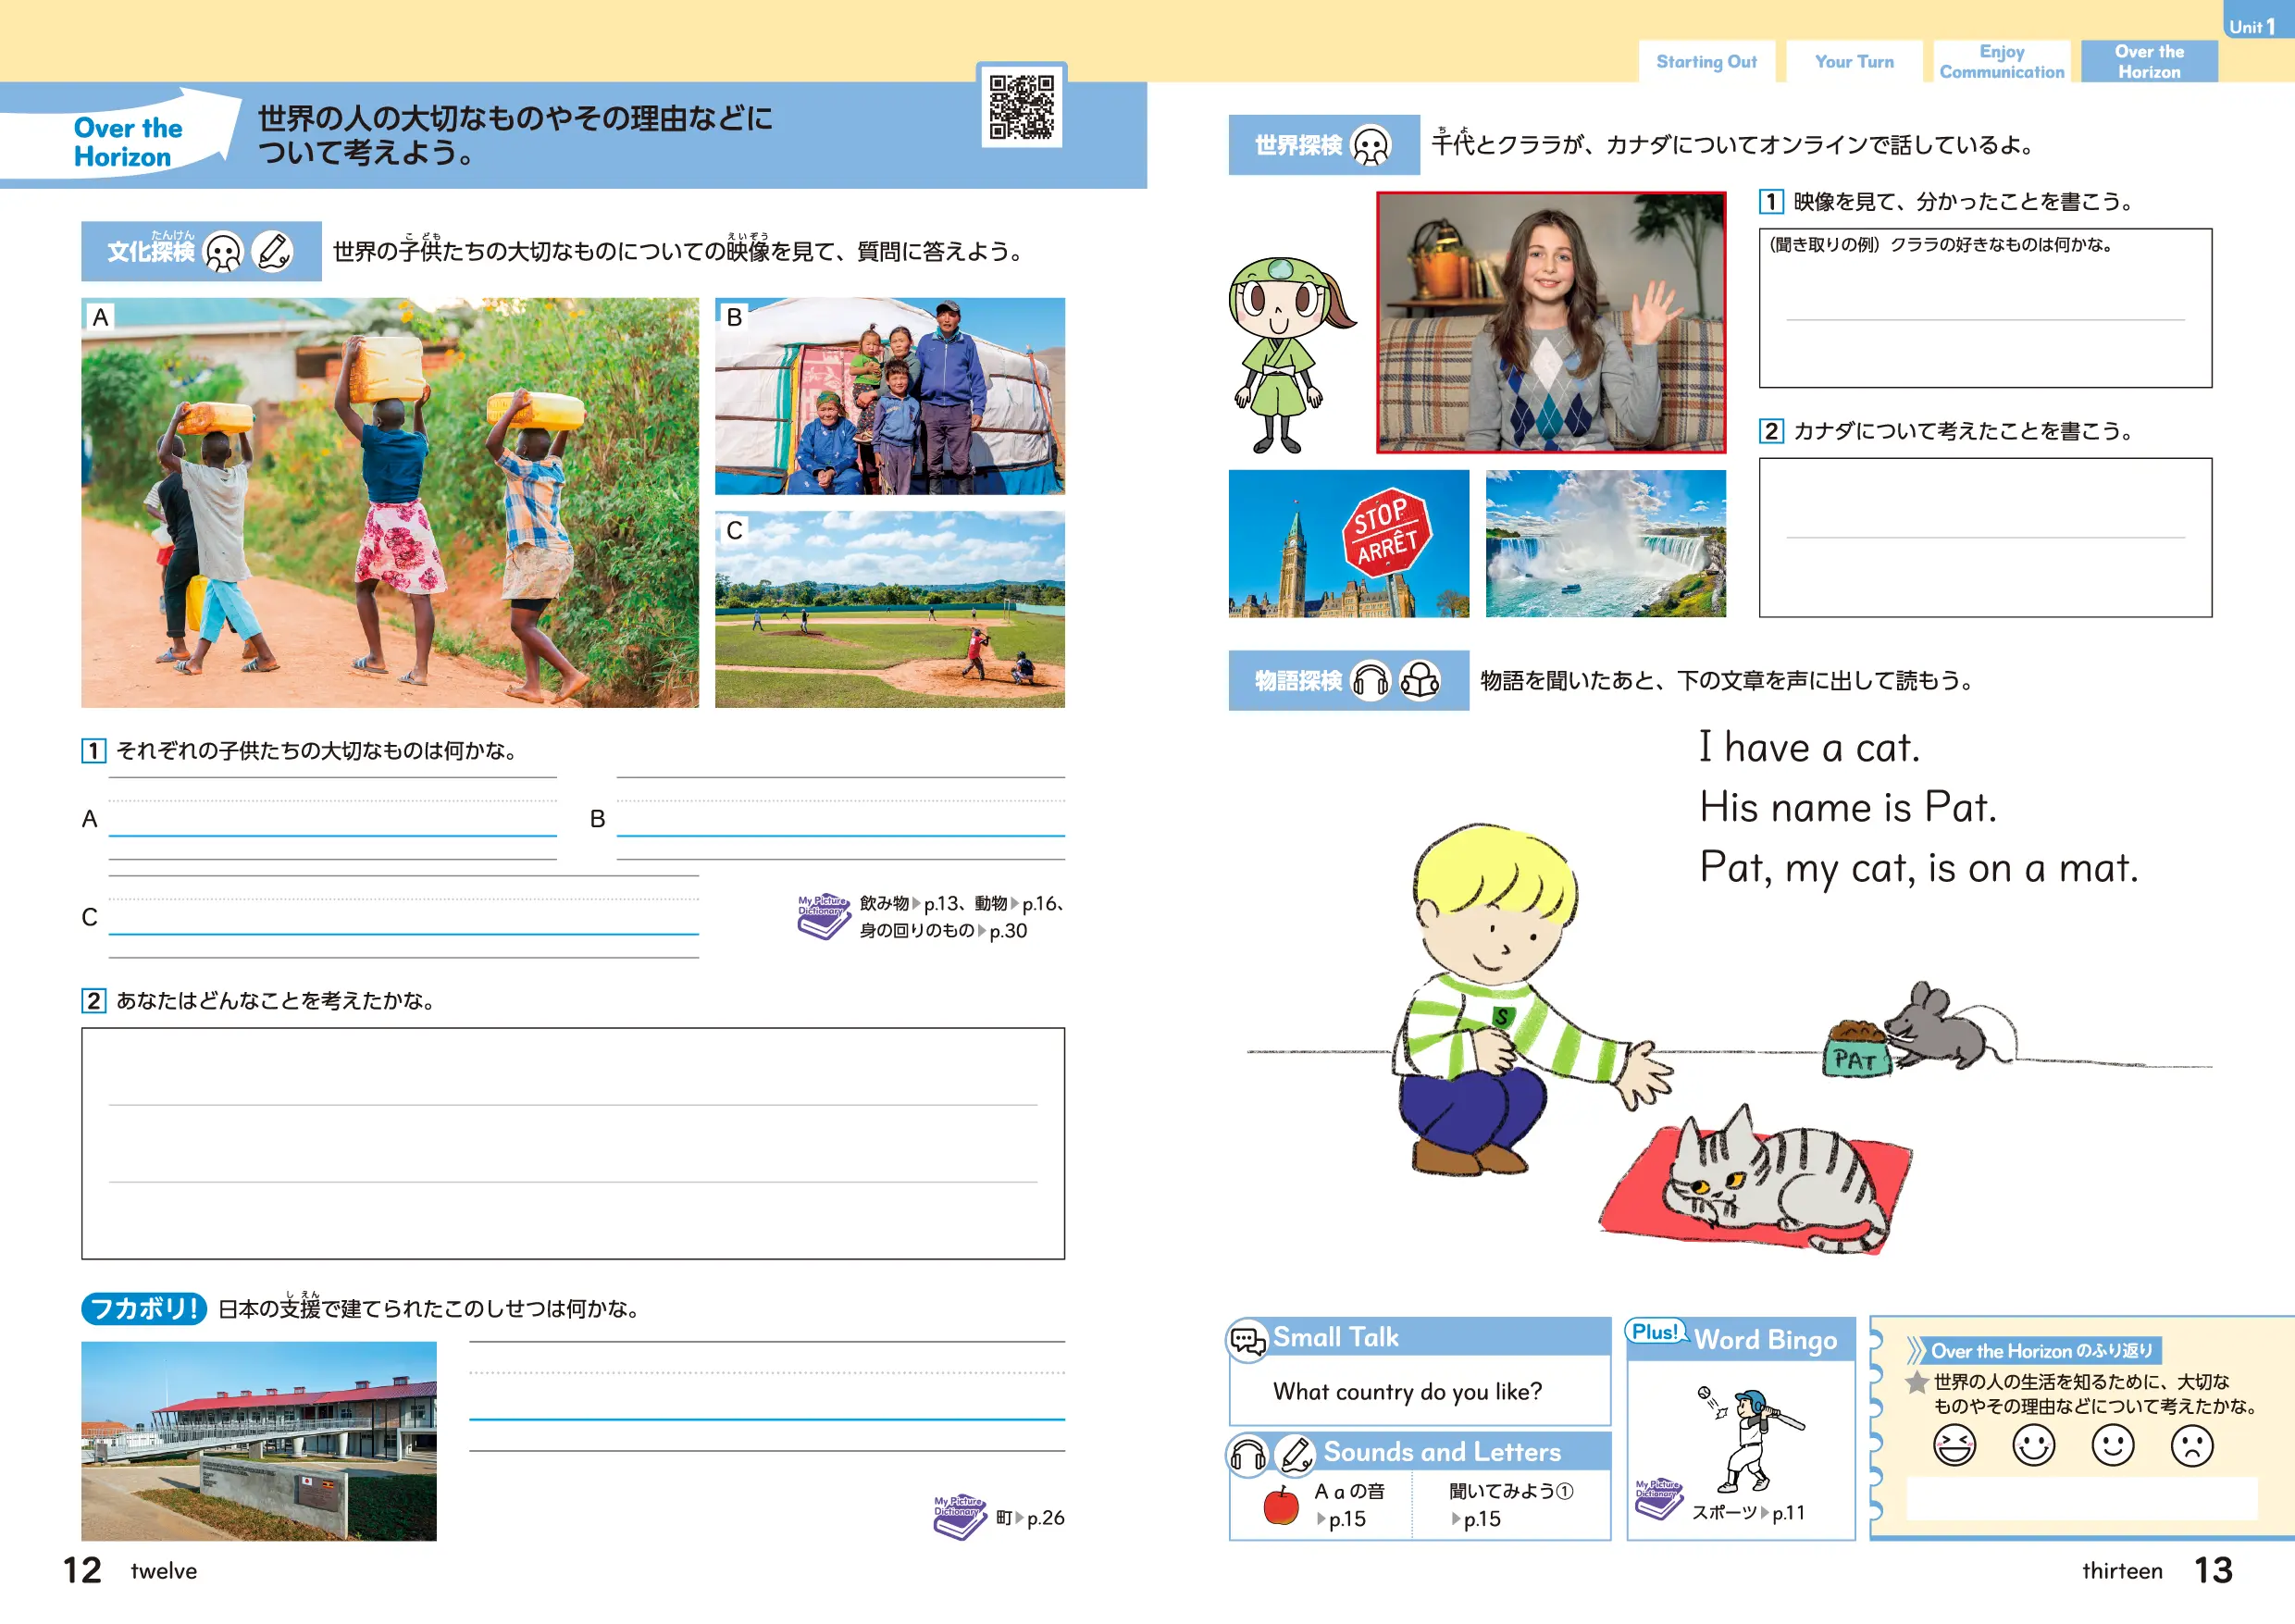Select the sad face rating
This screenshot has width=2295, height=1624.
coord(2191,1445)
